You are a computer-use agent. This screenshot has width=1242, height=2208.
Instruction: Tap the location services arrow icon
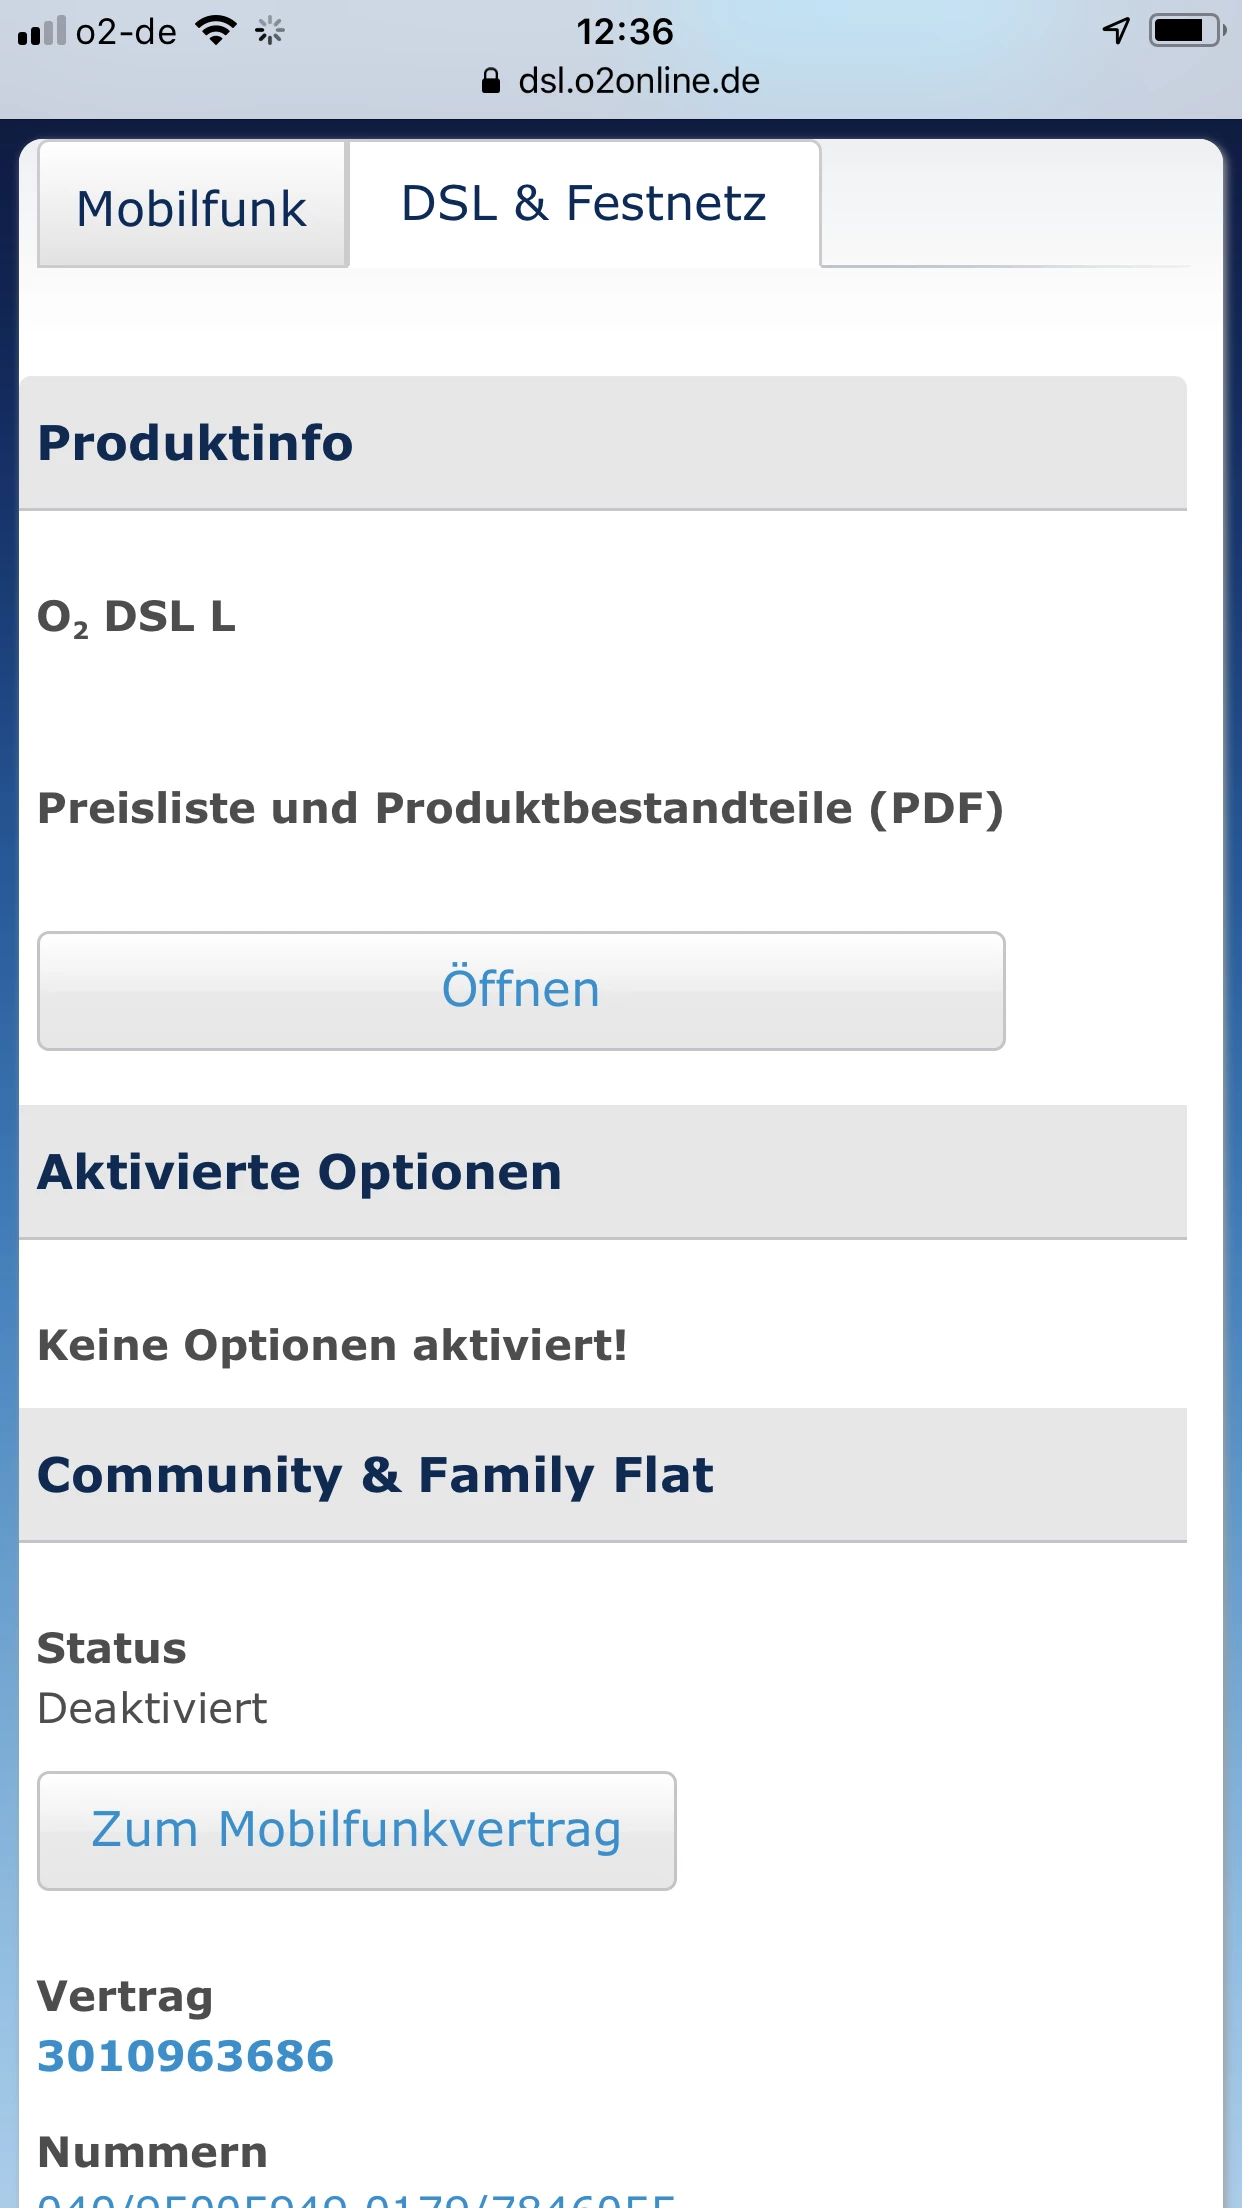[1116, 31]
